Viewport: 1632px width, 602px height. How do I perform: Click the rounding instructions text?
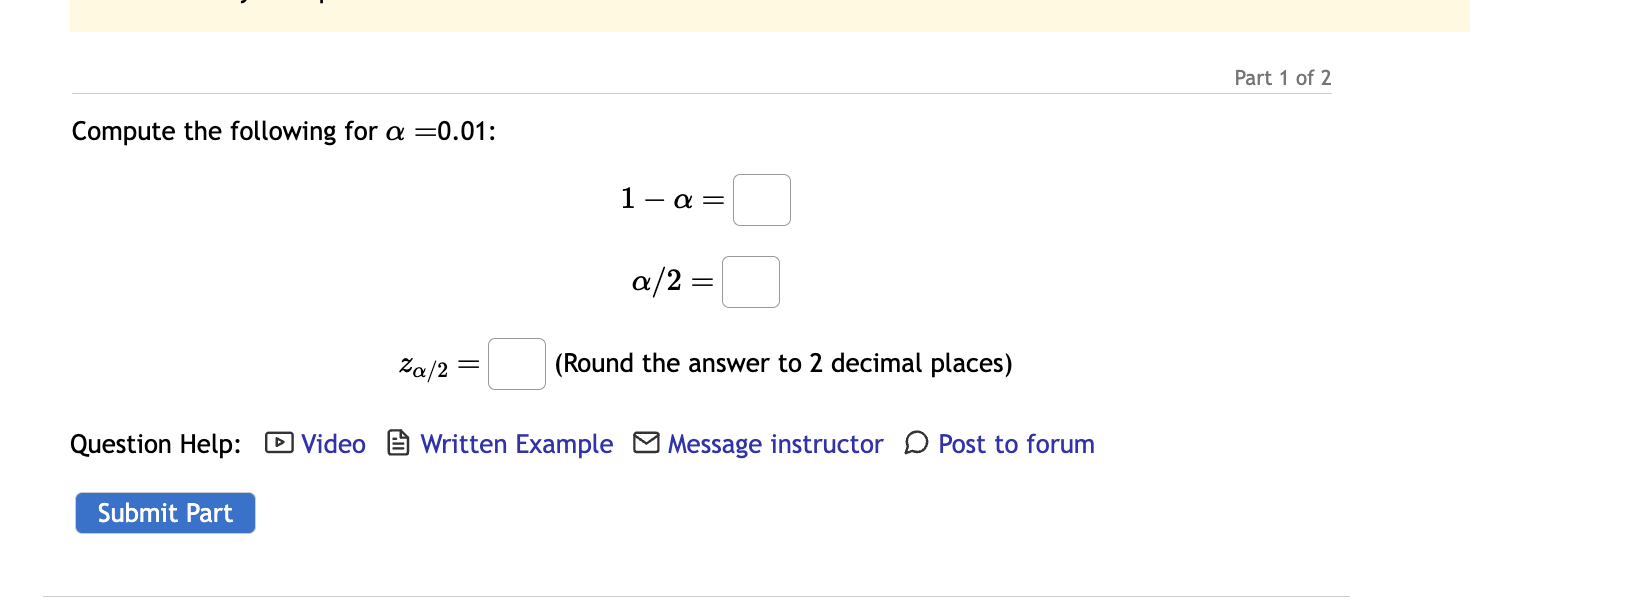coord(784,363)
